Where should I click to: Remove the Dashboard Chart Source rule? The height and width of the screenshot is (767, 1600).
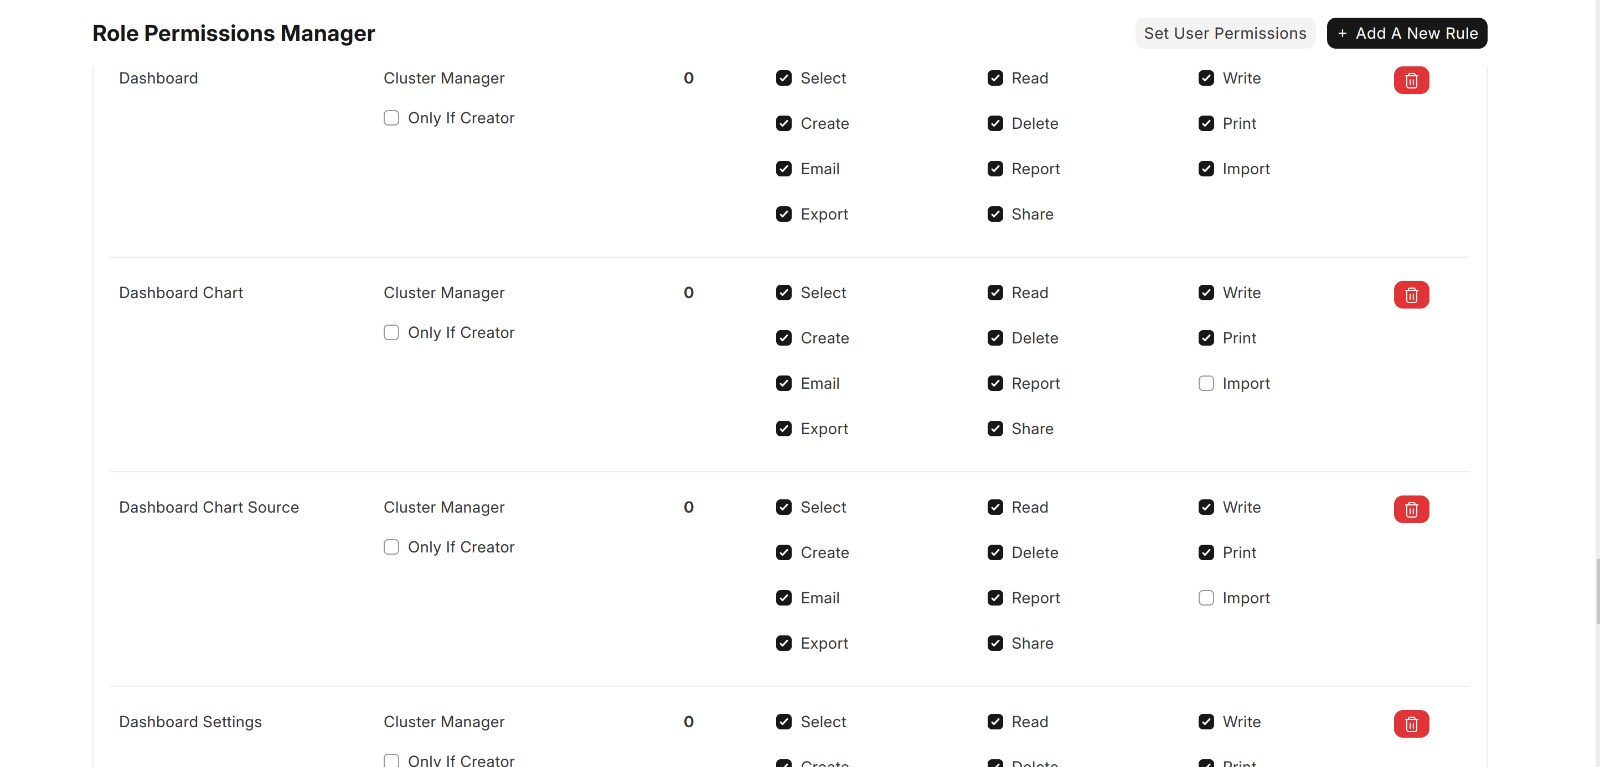[1411, 510]
